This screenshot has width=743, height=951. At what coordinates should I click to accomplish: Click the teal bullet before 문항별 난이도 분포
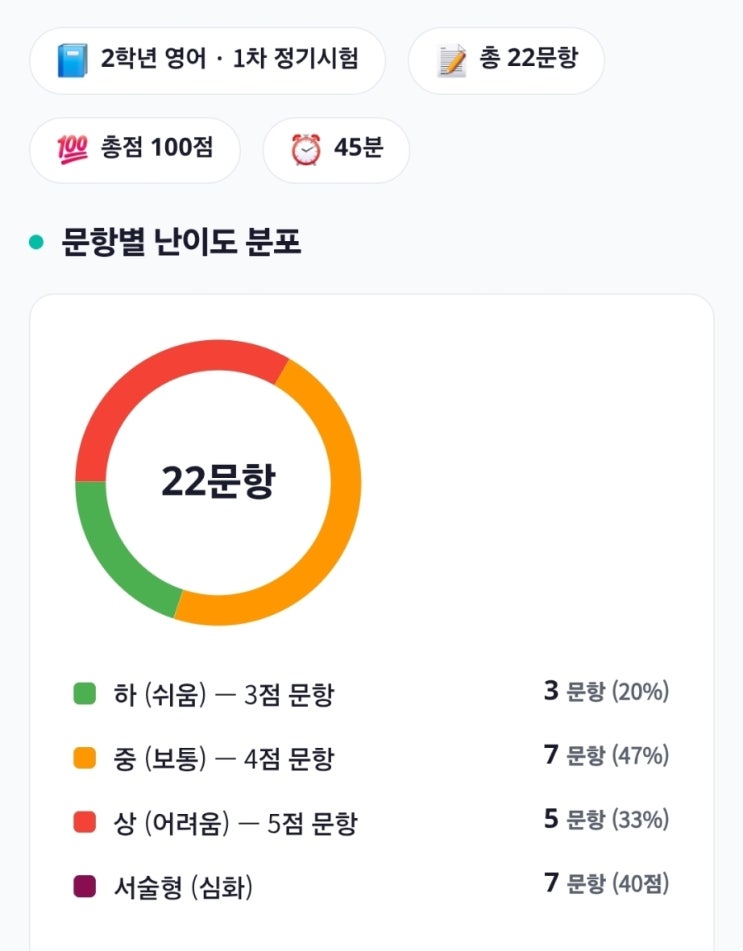(37, 242)
